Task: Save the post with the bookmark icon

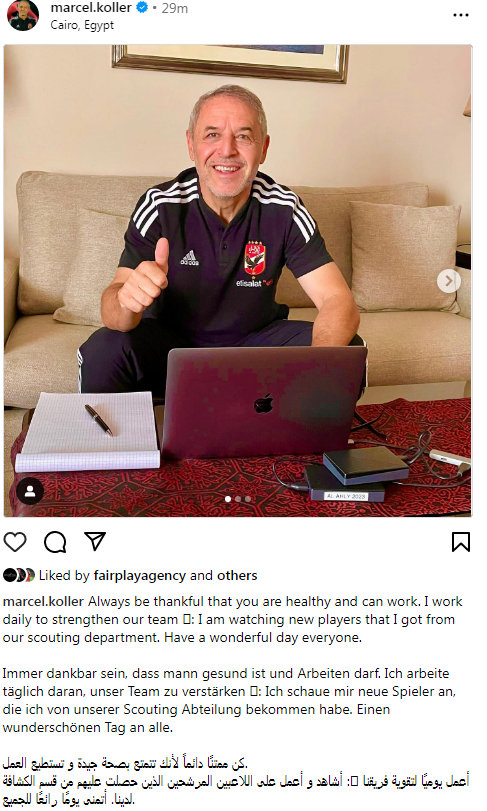Action: tap(461, 542)
